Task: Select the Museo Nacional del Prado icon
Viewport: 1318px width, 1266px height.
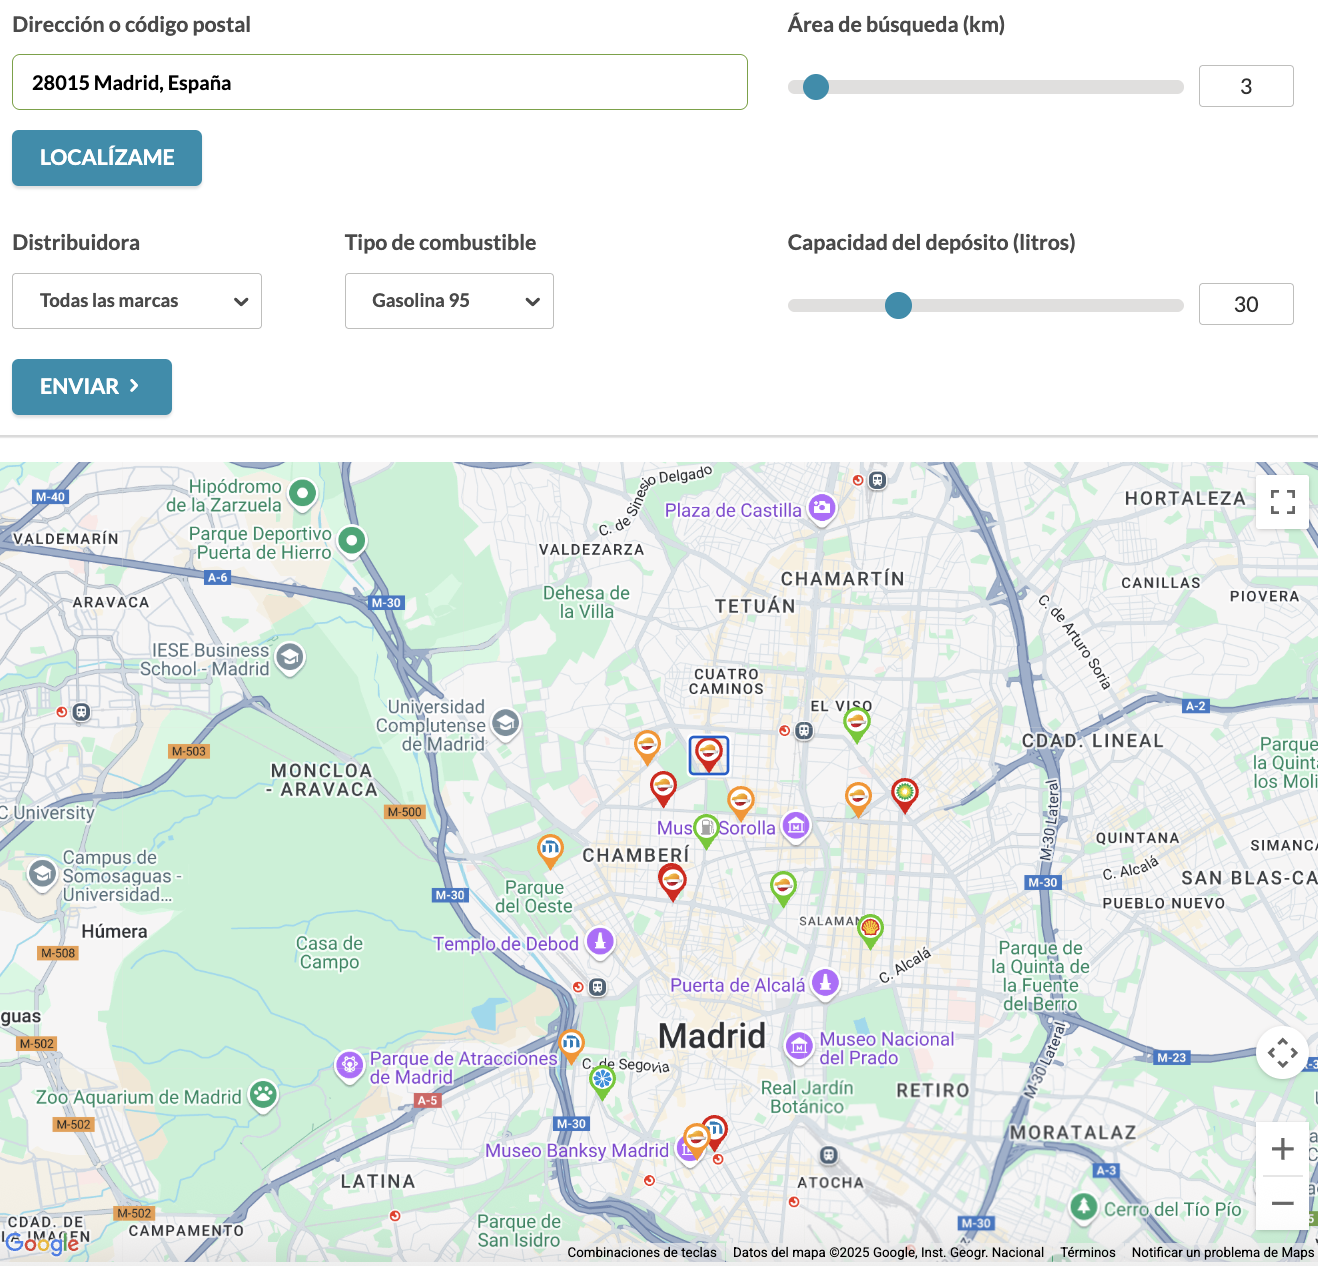Action: 799,1046
